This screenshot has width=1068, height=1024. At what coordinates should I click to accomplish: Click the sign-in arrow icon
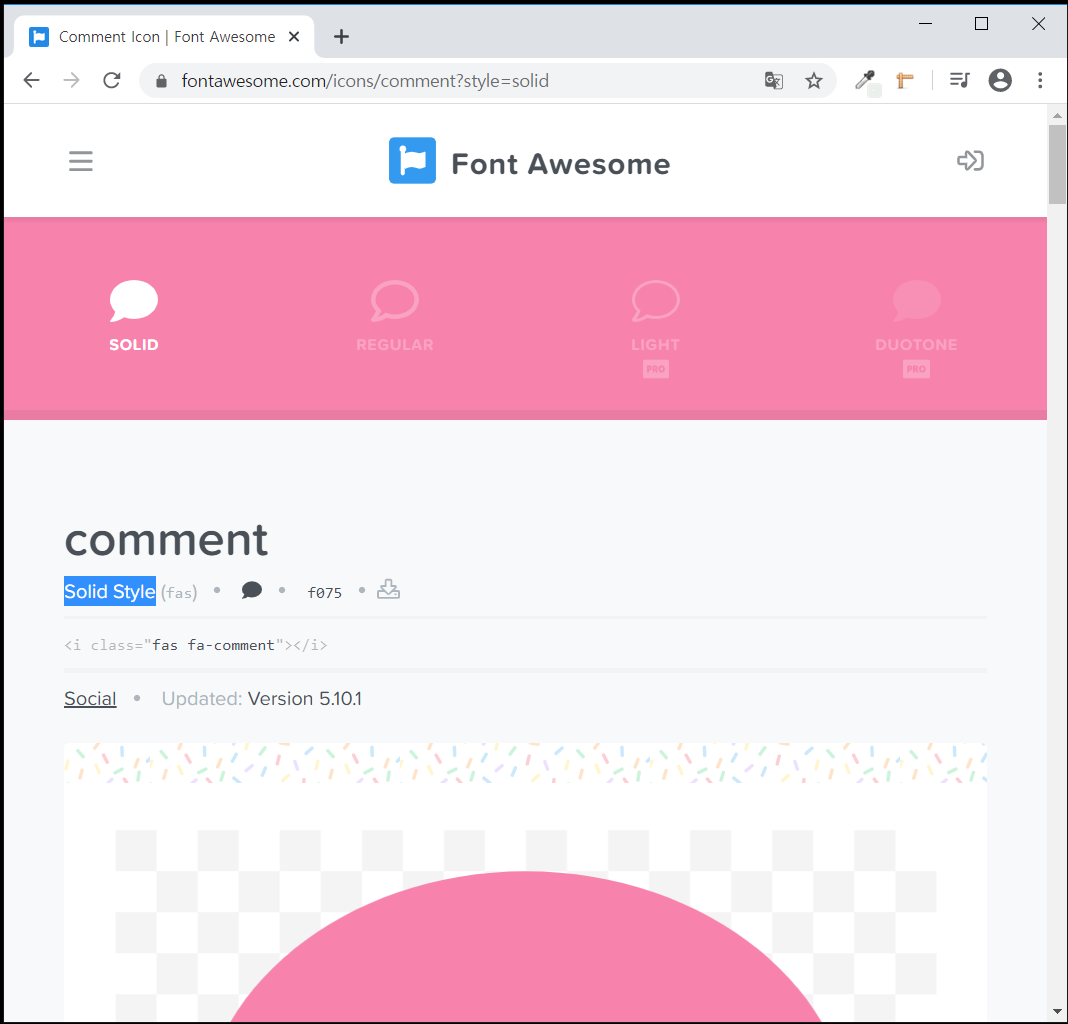[x=970, y=161]
